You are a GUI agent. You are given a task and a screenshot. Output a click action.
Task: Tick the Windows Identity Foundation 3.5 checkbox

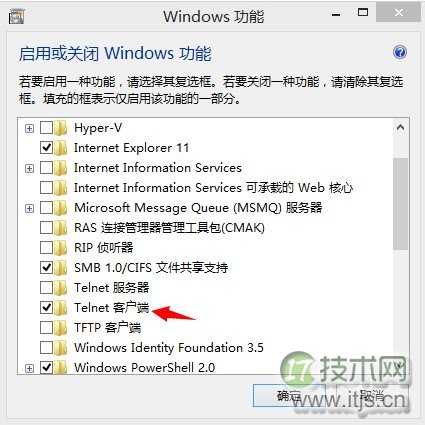pos(46,348)
